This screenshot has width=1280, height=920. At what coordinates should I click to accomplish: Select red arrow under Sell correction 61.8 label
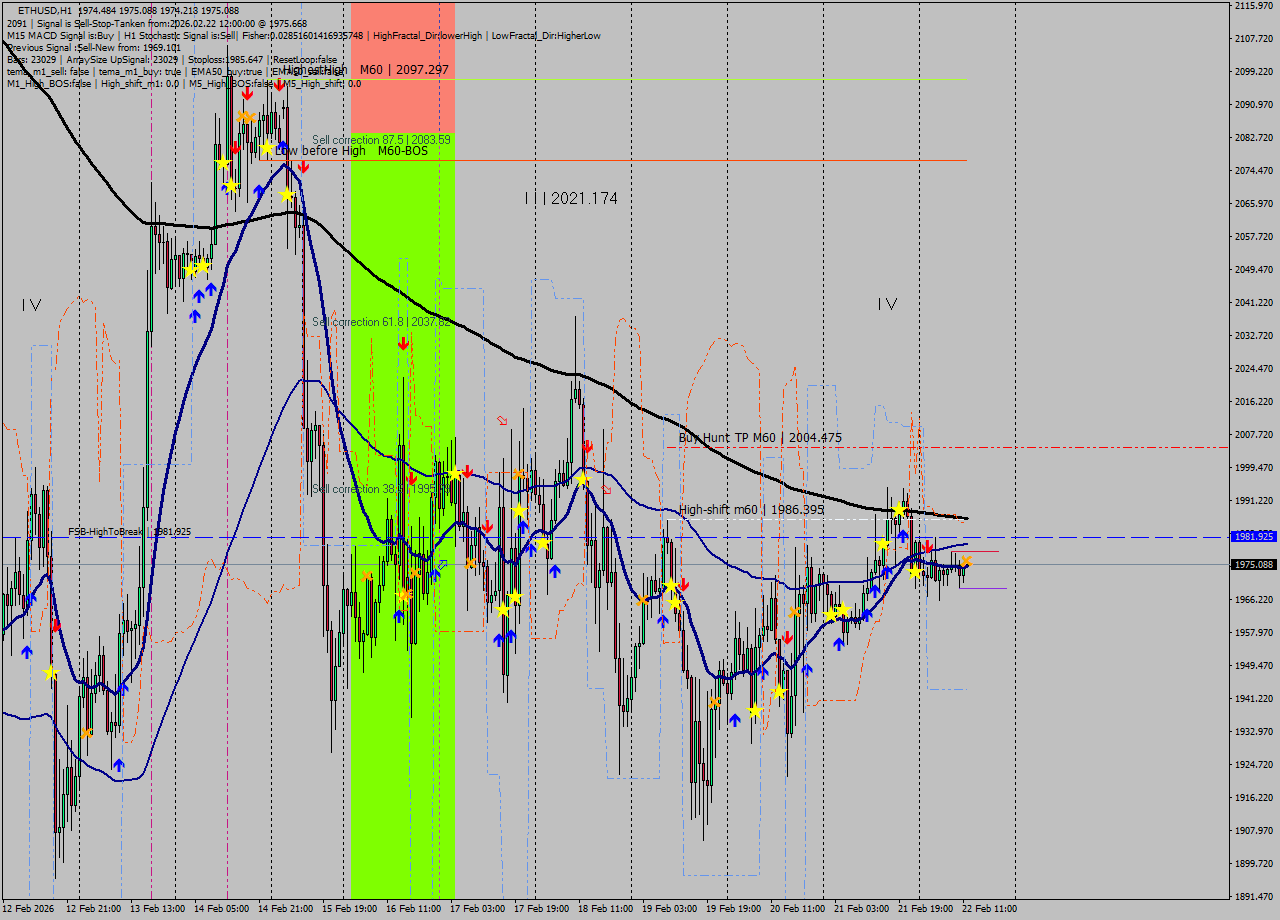(403, 343)
